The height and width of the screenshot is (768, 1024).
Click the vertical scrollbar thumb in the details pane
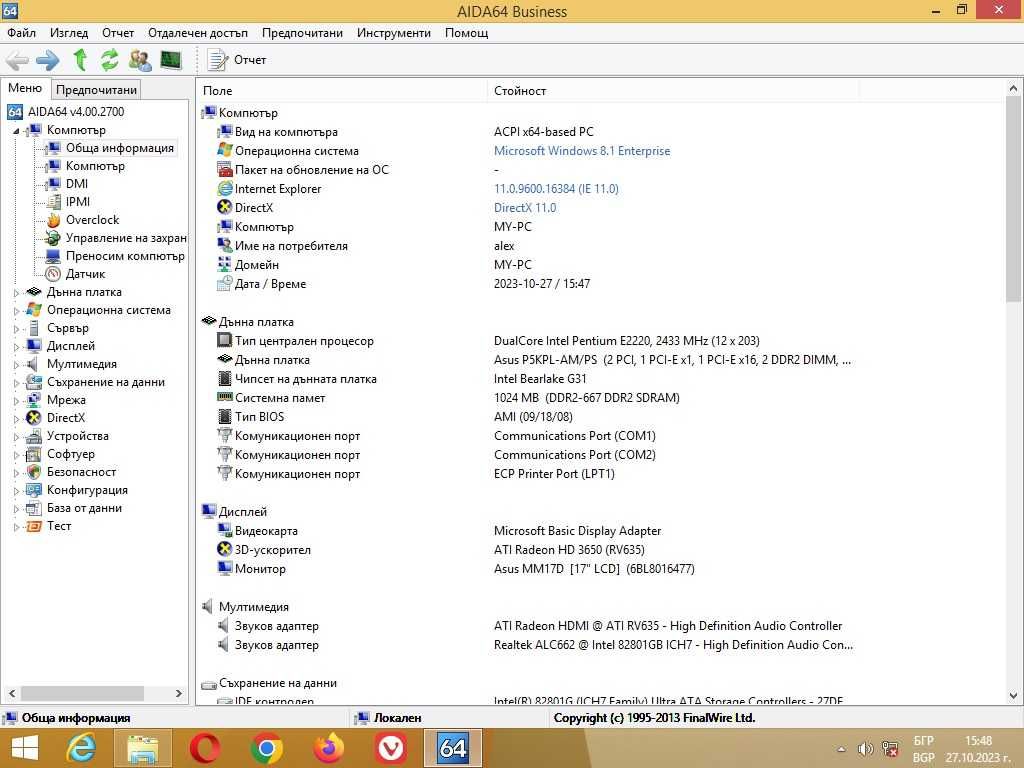tap(1013, 197)
